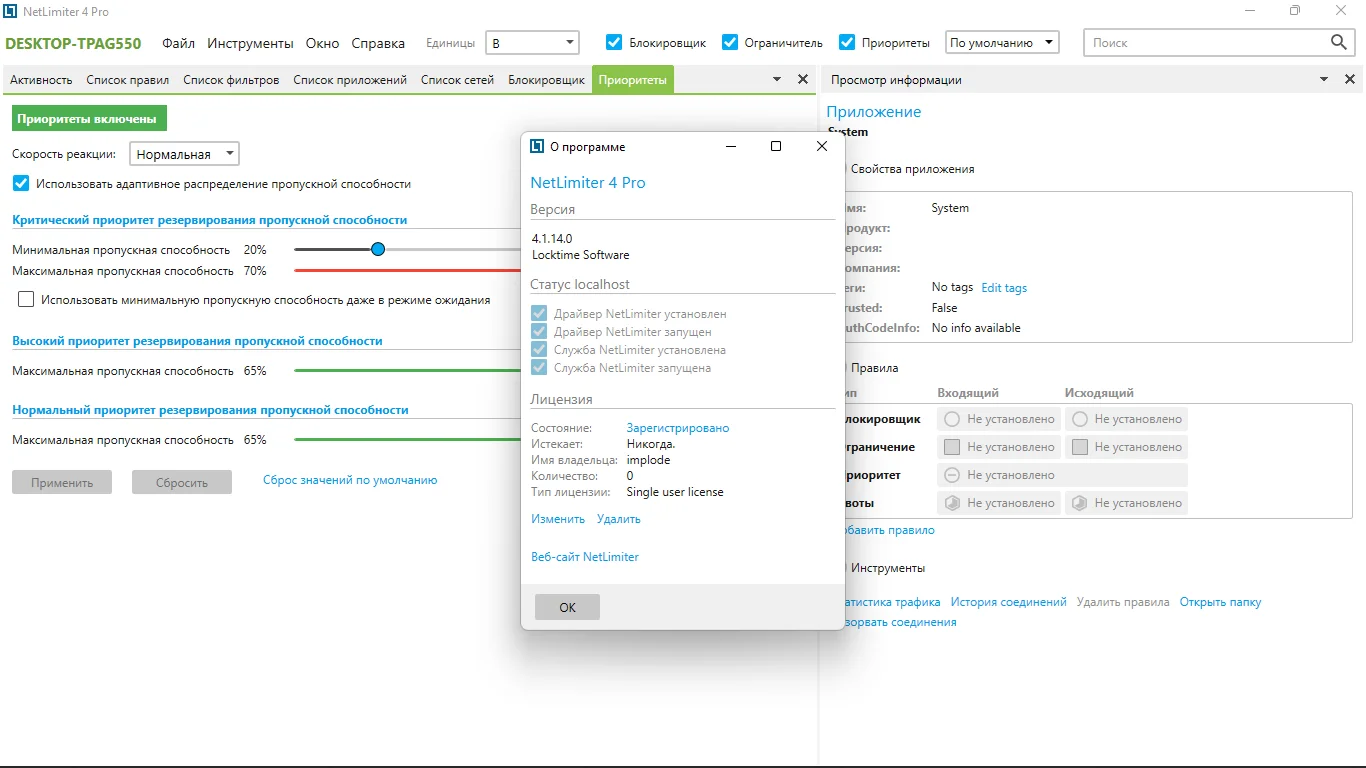
Task: Open the units dropdown showing B
Action: pos(532,42)
